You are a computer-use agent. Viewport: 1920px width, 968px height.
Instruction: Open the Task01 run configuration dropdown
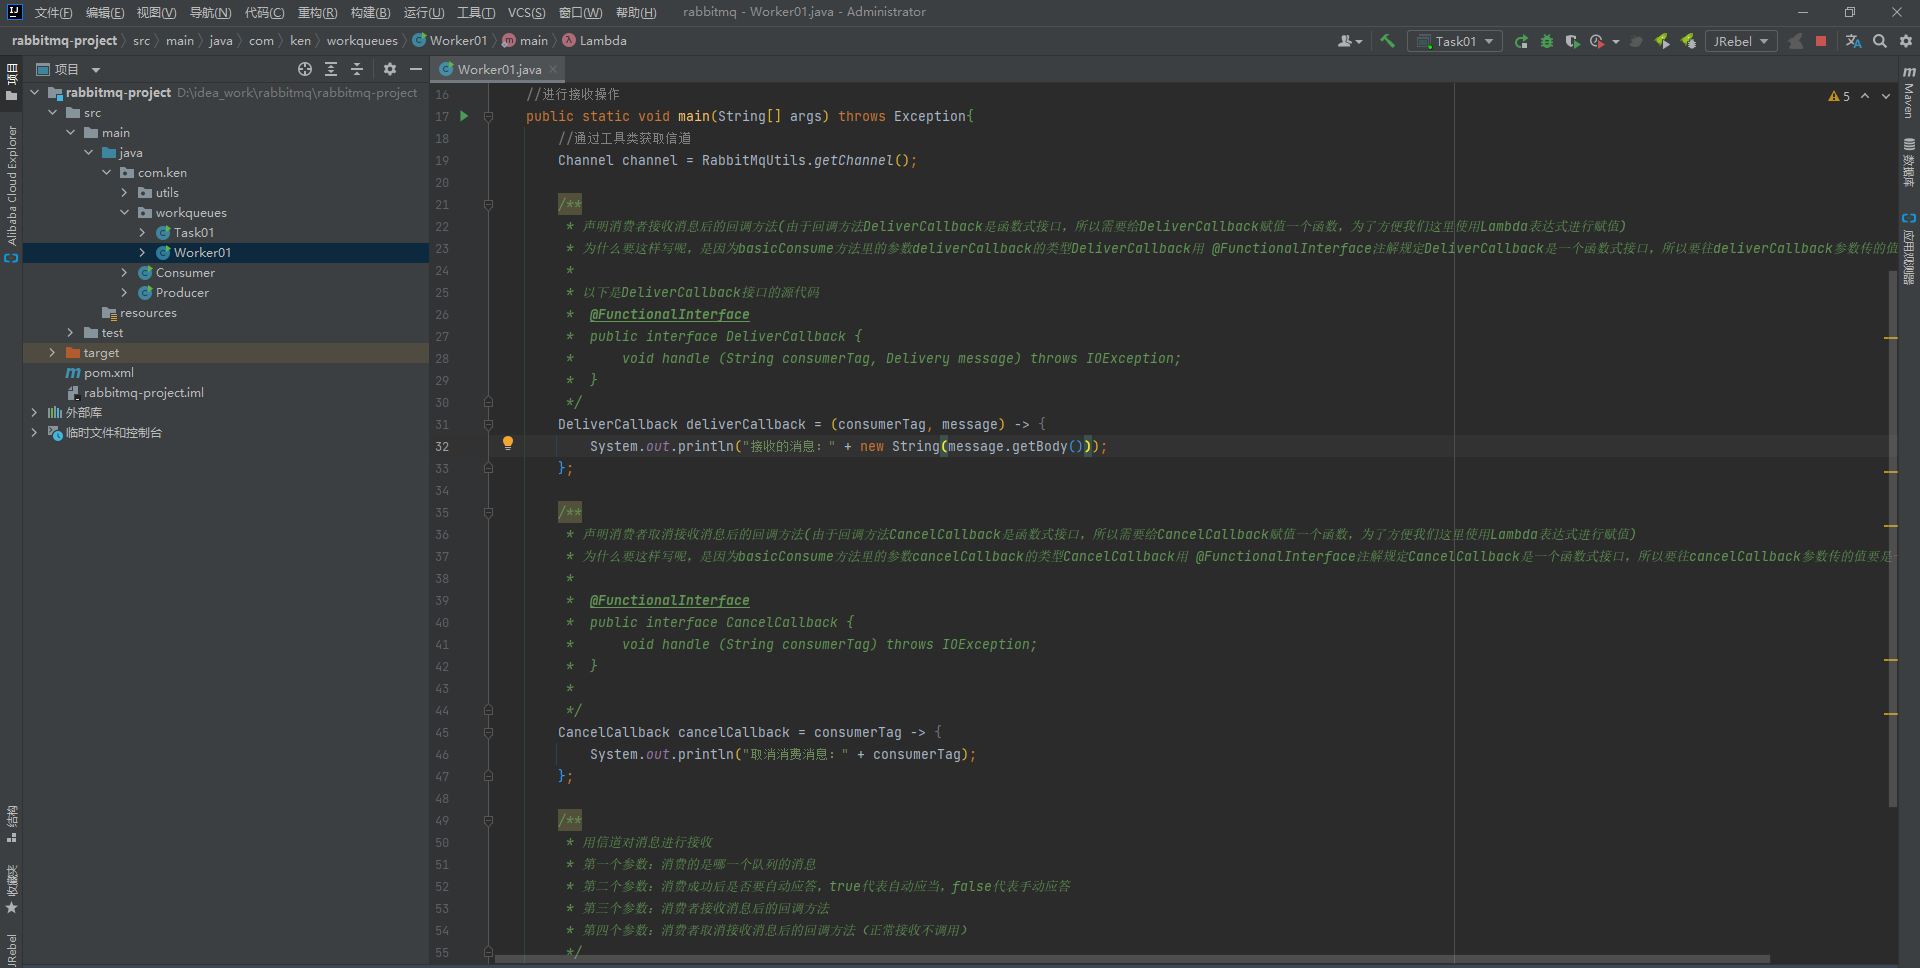(x=1455, y=41)
